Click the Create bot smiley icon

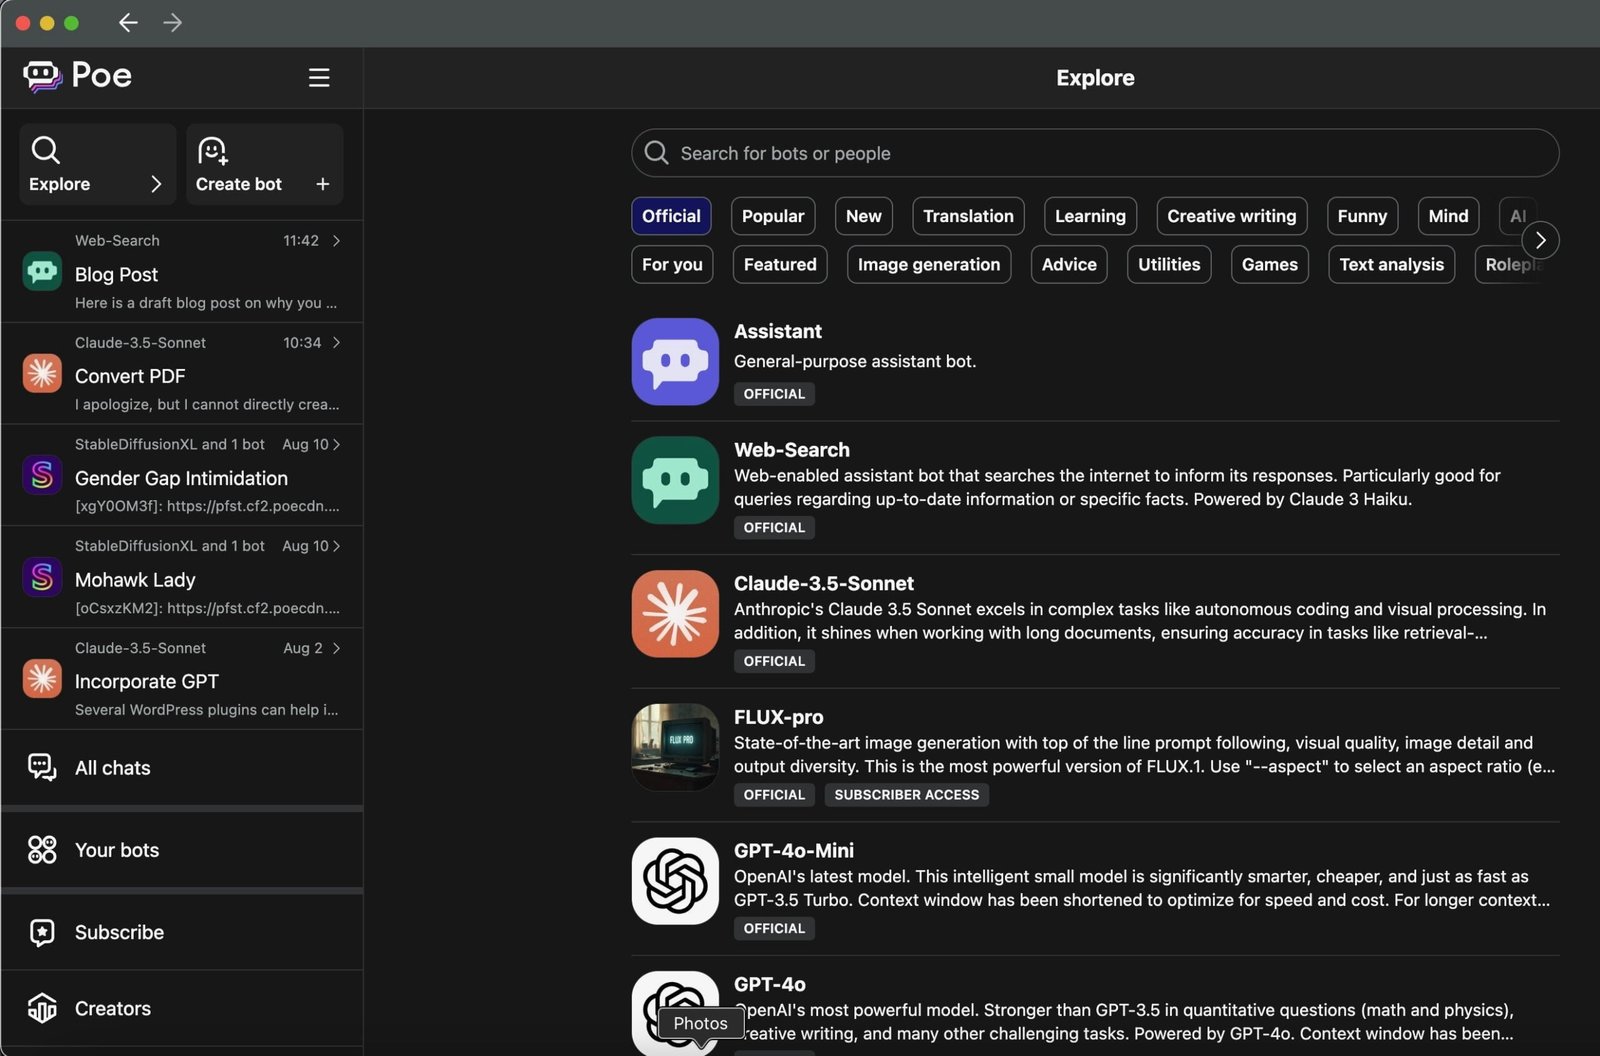212,150
